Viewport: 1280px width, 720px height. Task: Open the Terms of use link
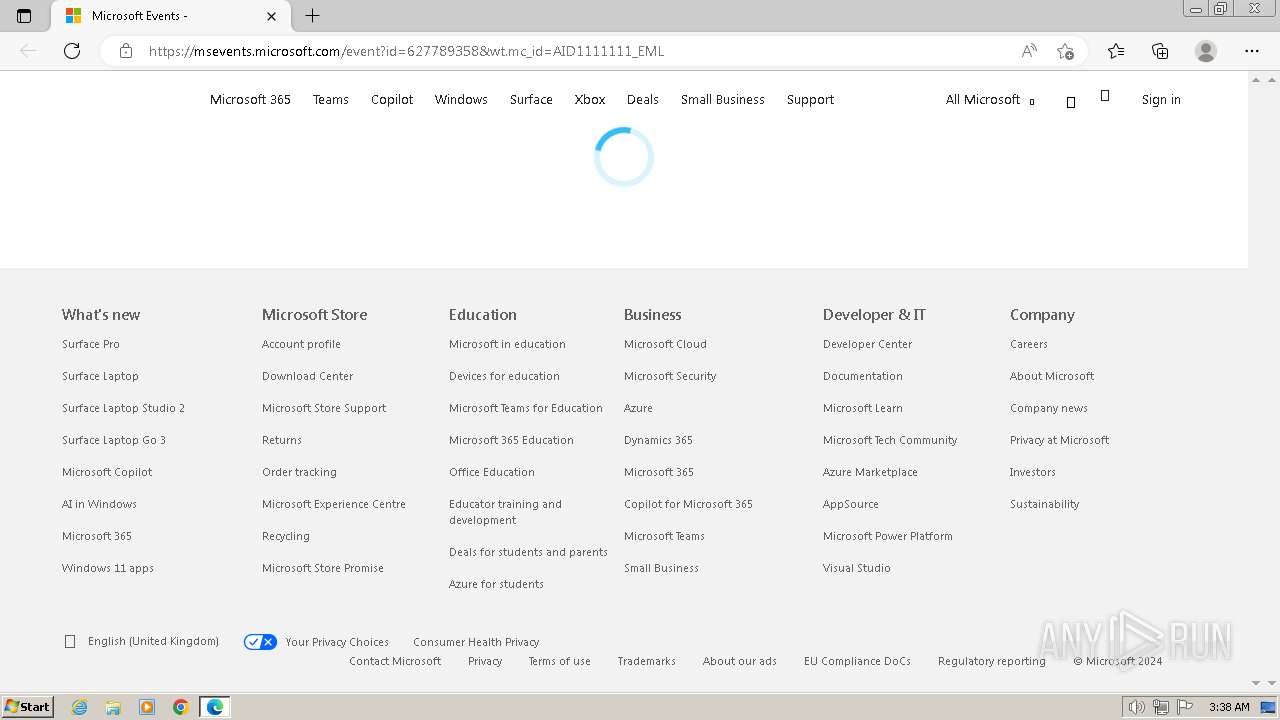coord(559,661)
